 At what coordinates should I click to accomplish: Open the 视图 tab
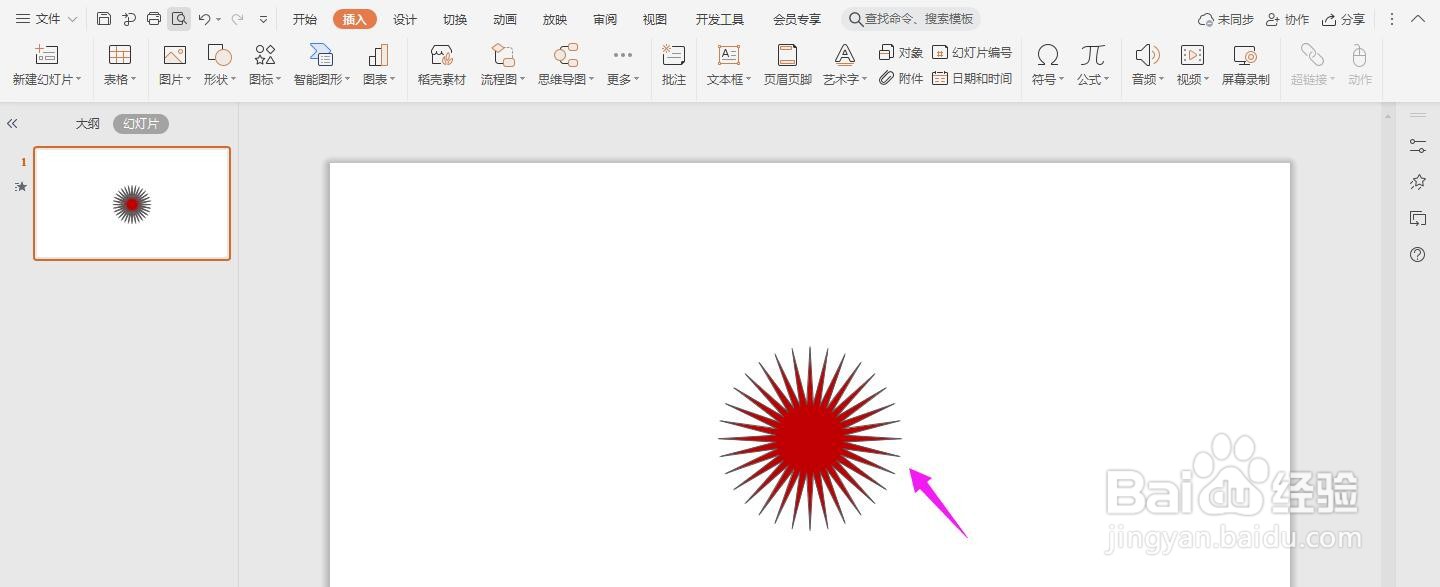655,19
